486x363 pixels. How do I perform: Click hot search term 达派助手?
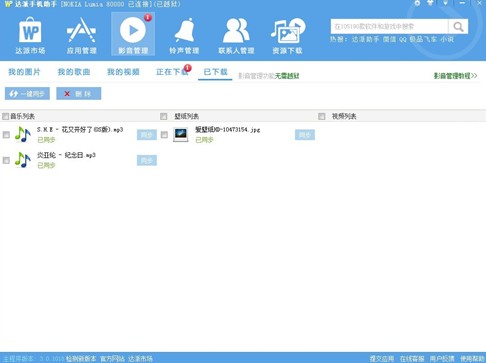tap(365, 39)
